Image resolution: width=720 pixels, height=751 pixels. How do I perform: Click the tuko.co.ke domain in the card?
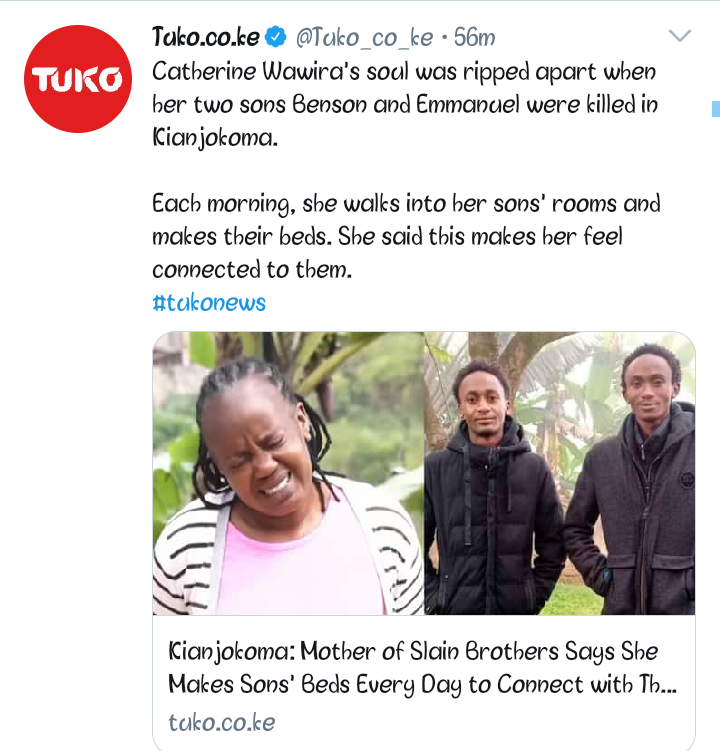coord(222,722)
